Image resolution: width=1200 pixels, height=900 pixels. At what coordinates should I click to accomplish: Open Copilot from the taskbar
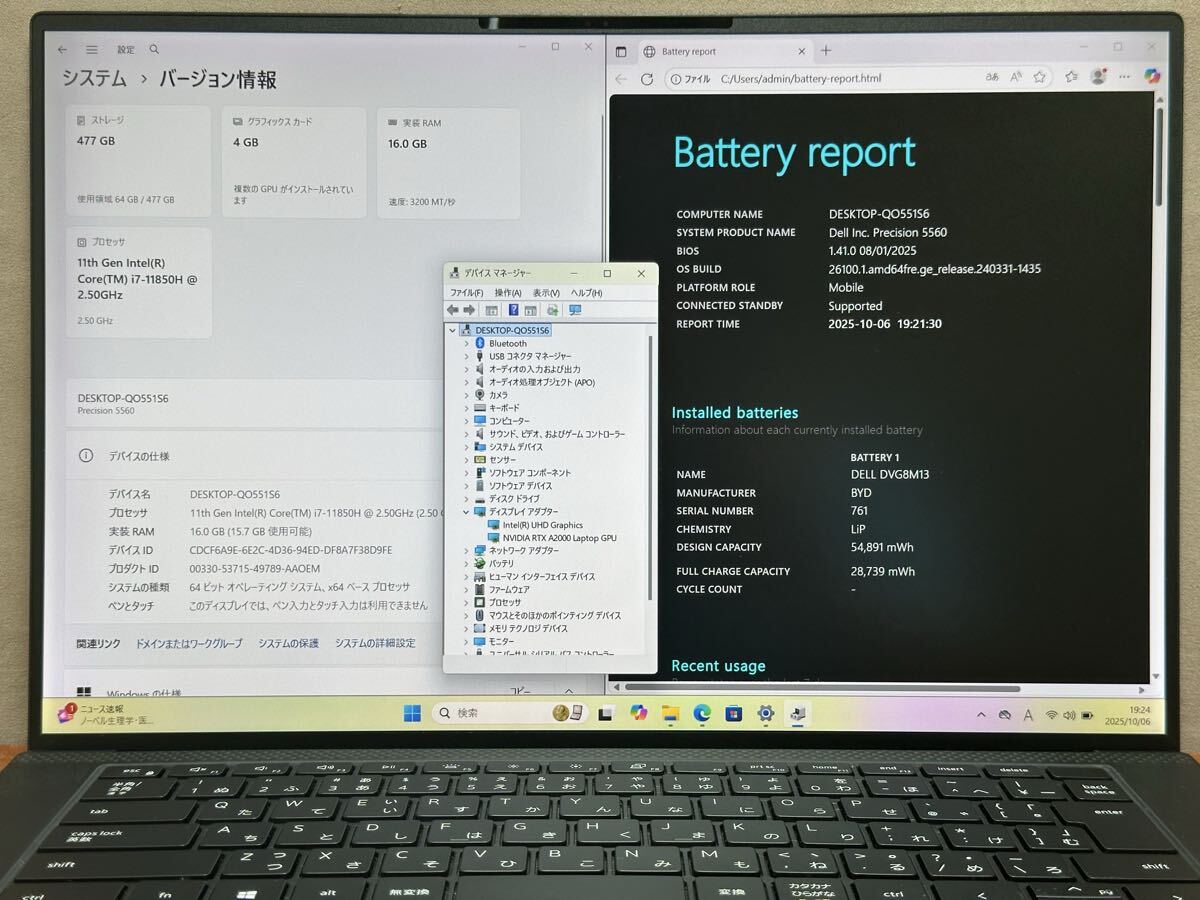(639, 712)
